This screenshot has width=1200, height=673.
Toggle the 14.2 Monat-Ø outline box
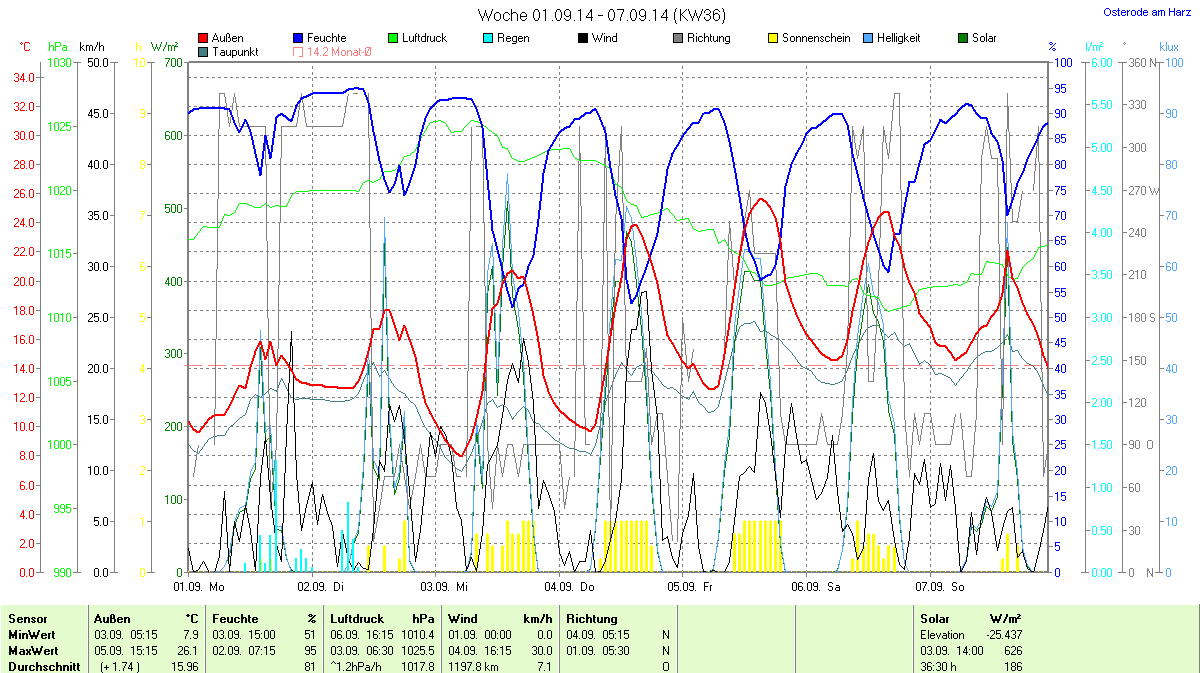298,51
